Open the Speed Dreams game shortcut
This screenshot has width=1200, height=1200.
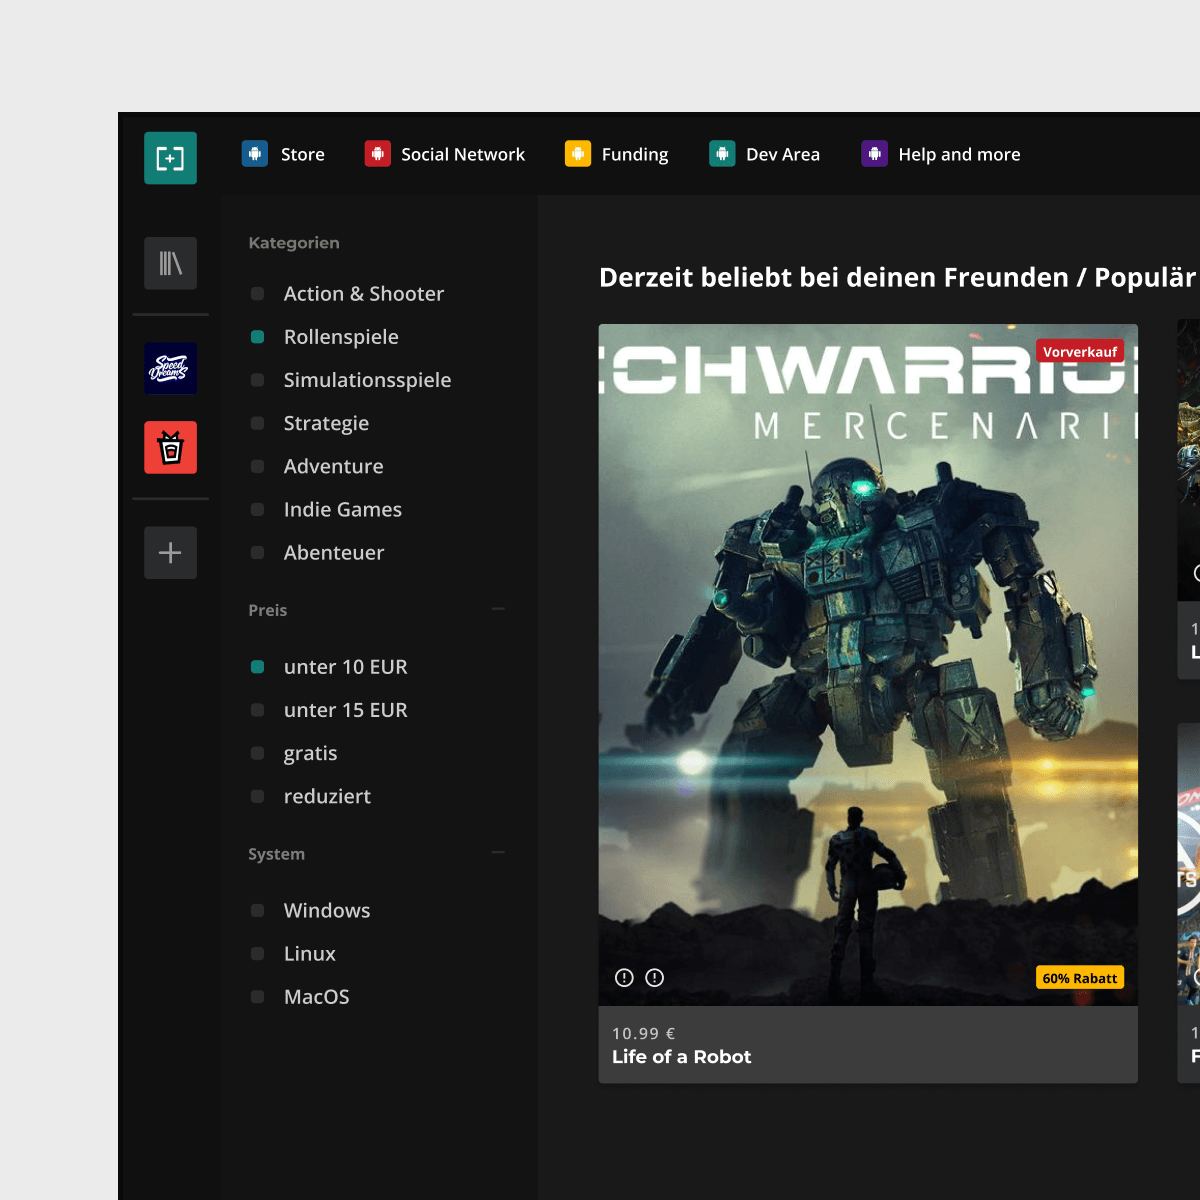(x=170, y=368)
